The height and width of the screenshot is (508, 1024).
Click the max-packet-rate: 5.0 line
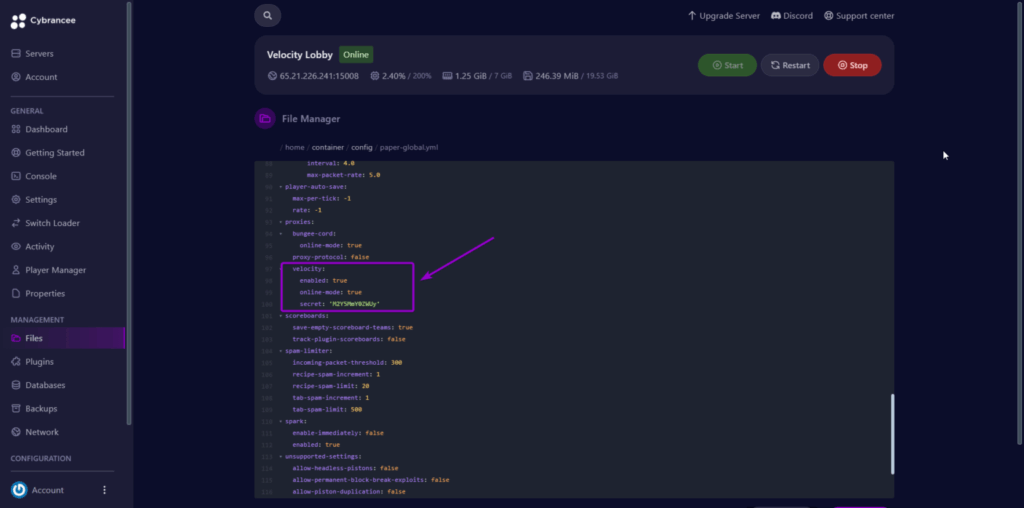(344, 175)
